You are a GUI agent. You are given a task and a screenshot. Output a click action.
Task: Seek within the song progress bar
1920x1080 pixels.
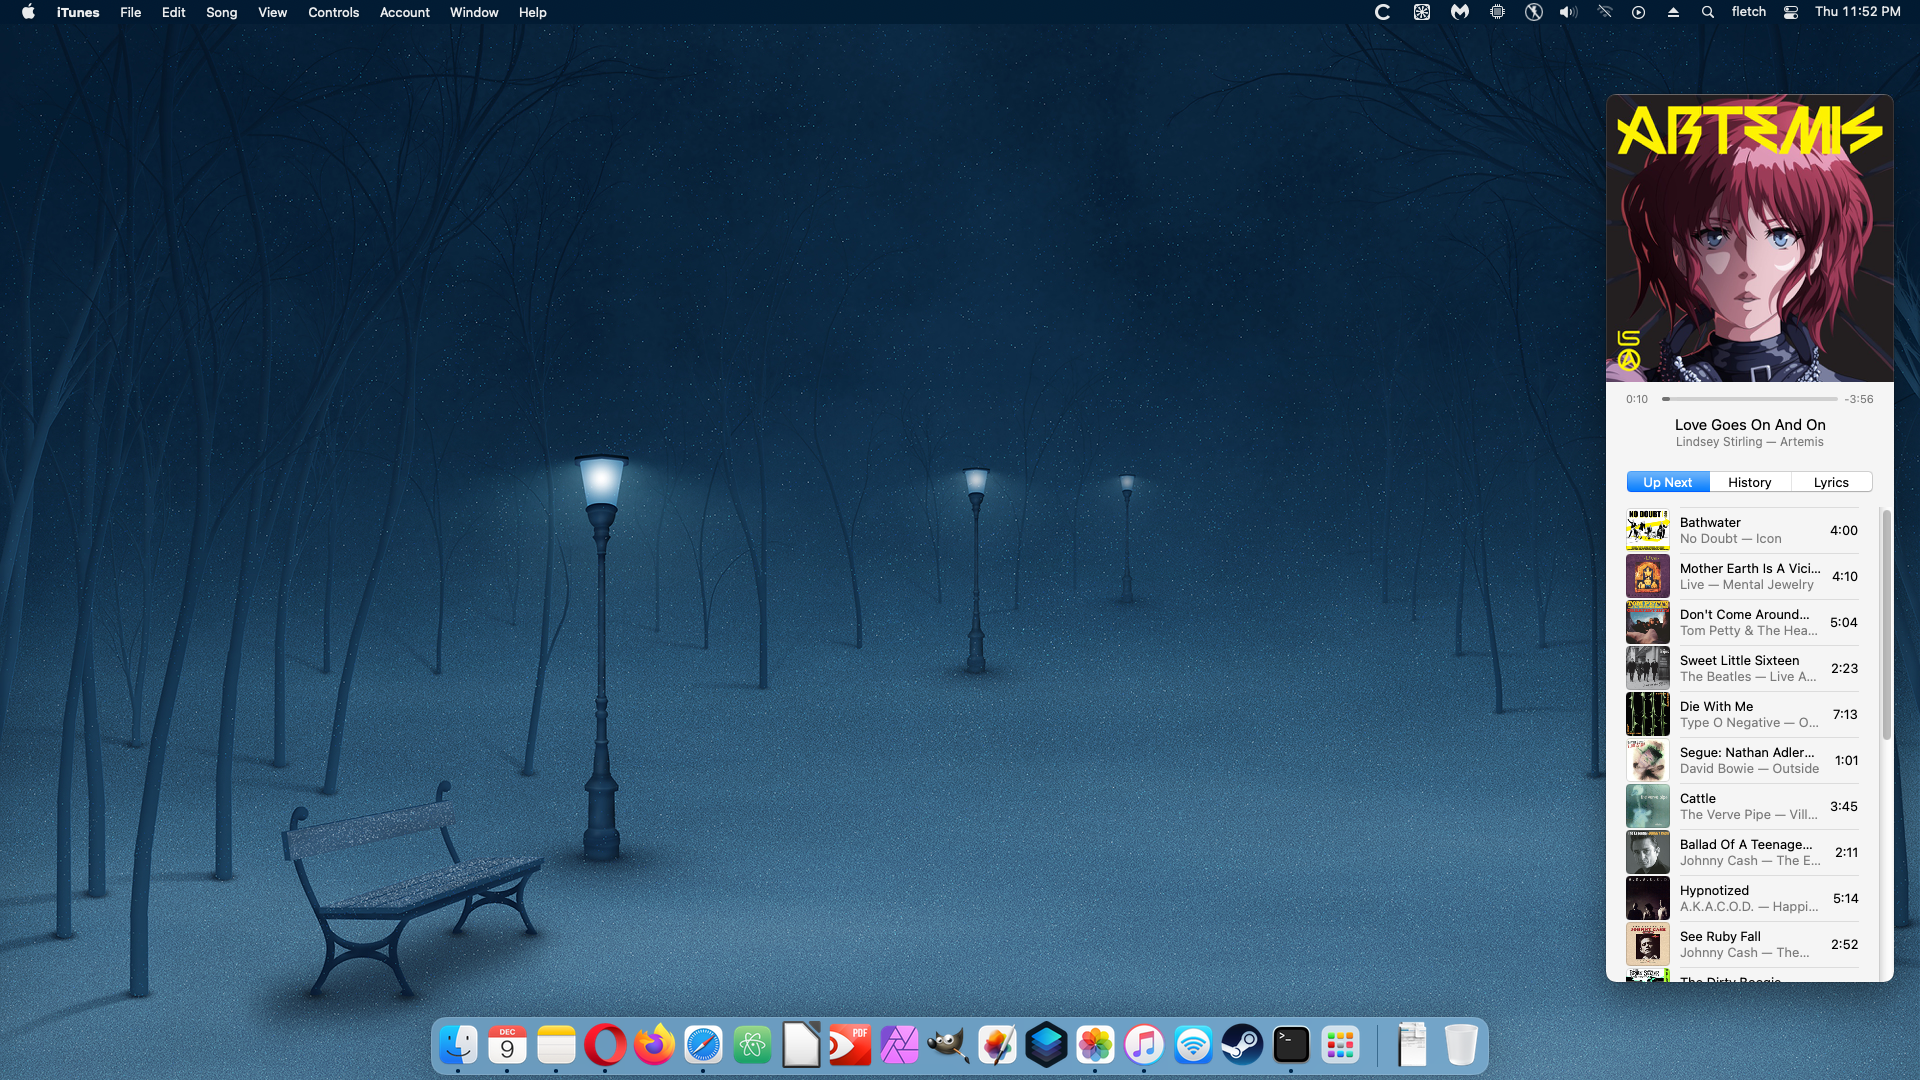click(x=1750, y=399)
